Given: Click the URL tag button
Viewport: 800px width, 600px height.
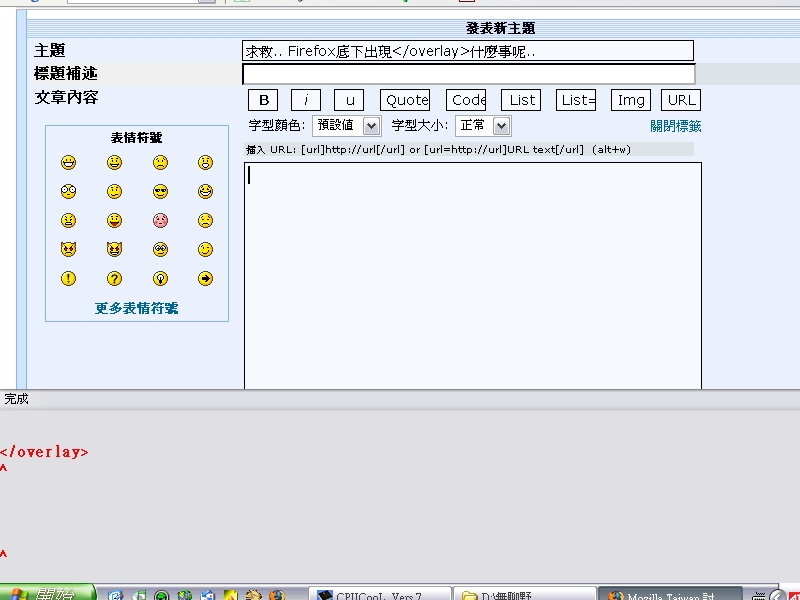Looking at the screenshot, I should pos(681,100).
